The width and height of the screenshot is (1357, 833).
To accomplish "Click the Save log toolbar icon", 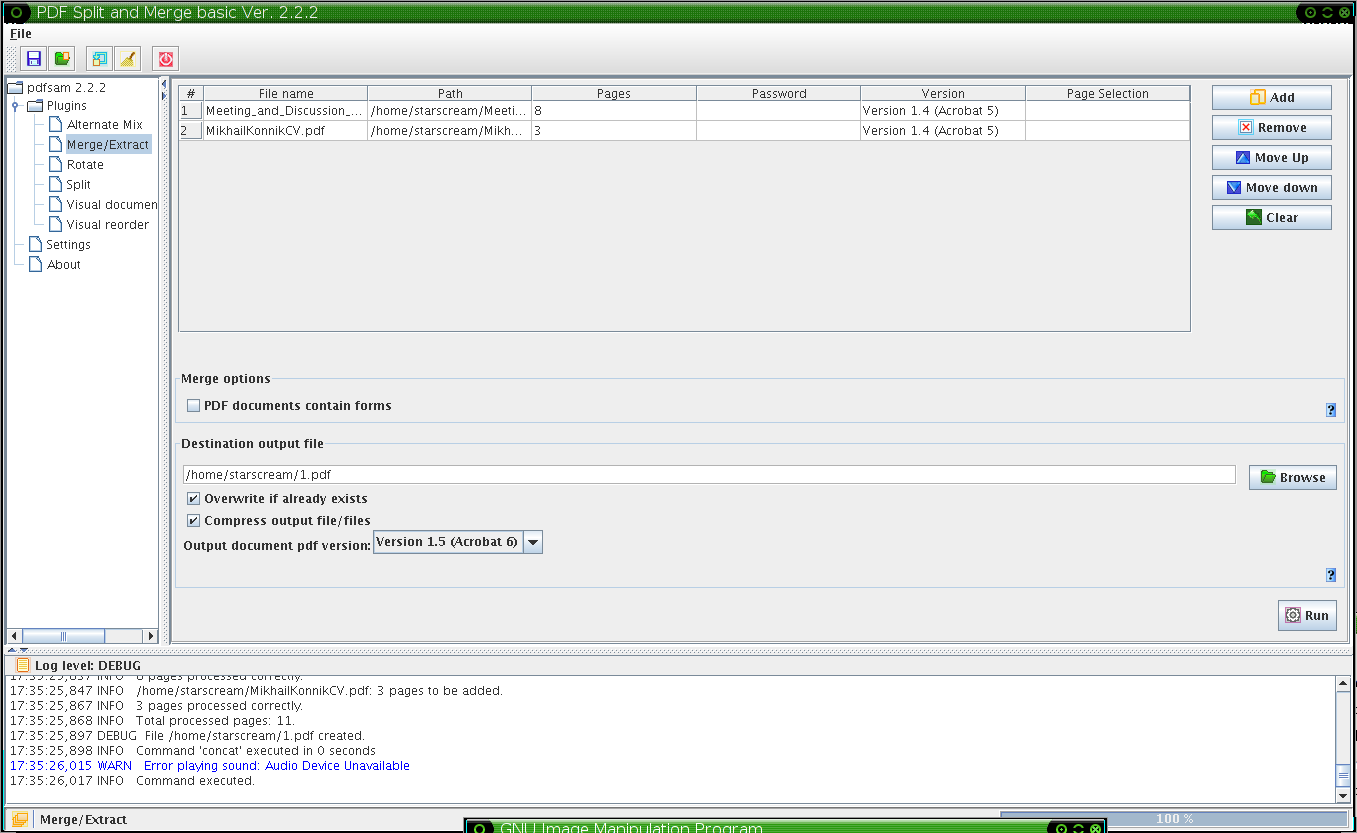I will [99, 59].
